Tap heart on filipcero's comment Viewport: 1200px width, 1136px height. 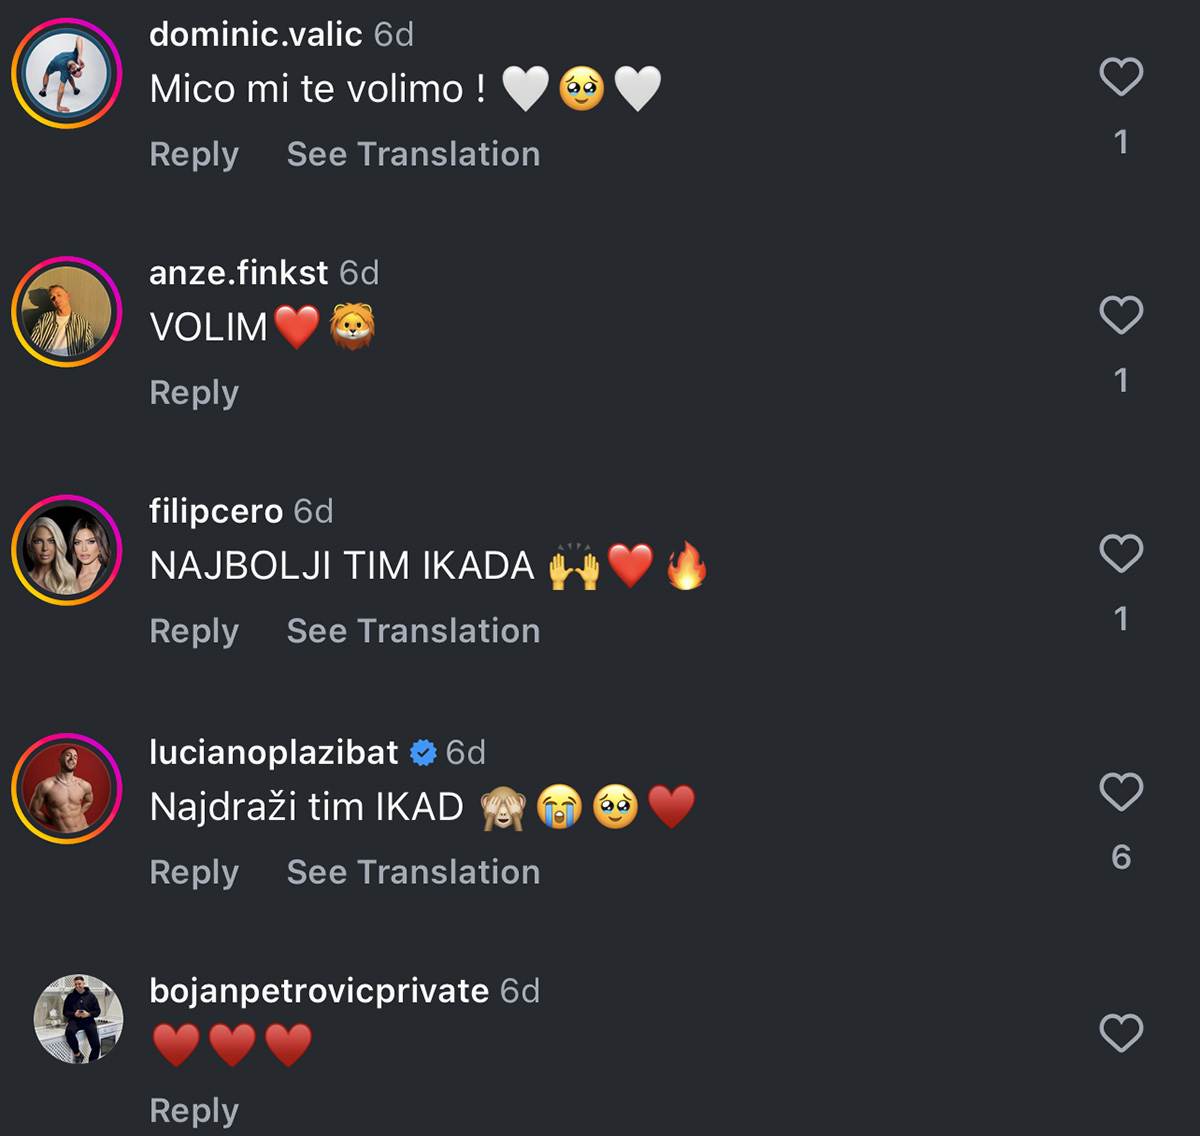(x=1120, y=554)
